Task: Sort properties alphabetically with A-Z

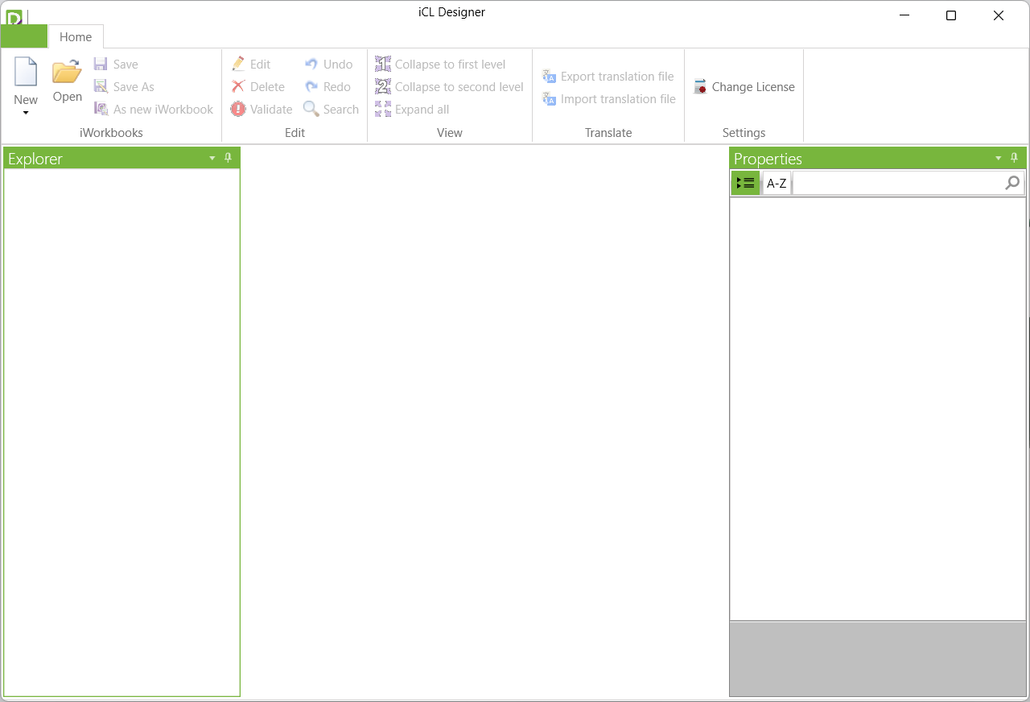Action: [776, 182]
